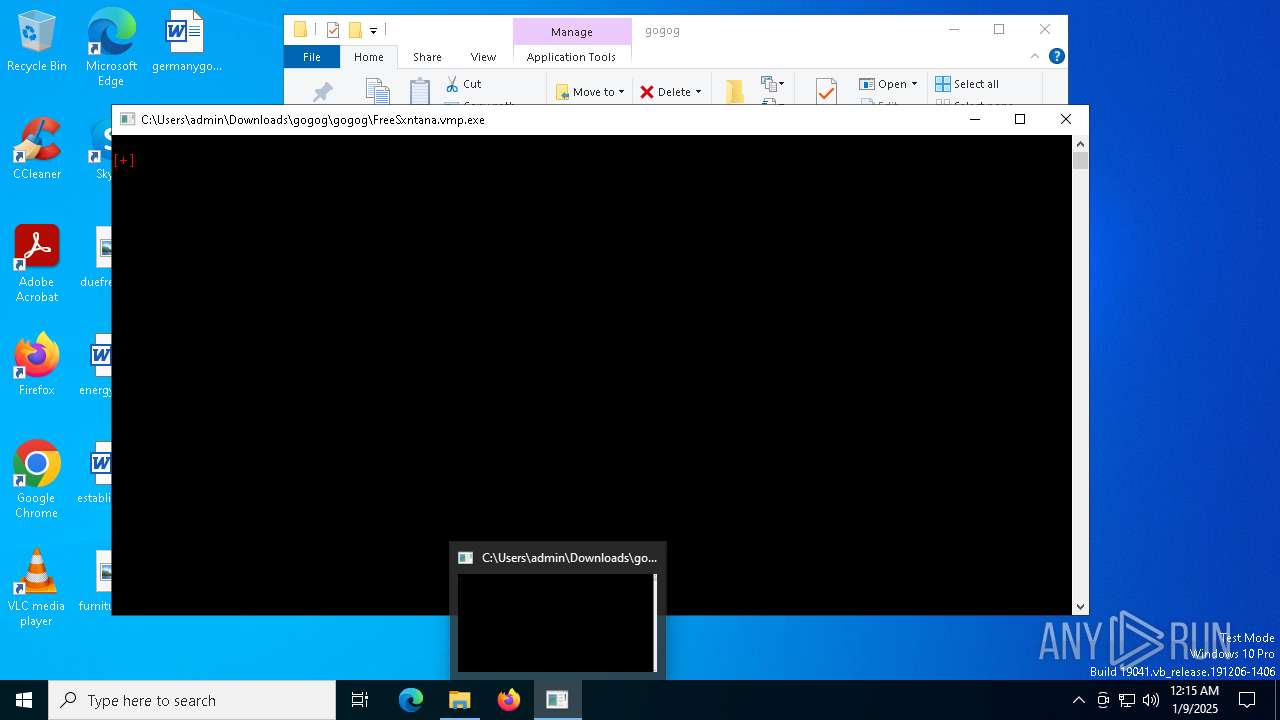1280x720 pixels.
Task: Open Application Tools tab in Explorer
Action: point(571,57)
